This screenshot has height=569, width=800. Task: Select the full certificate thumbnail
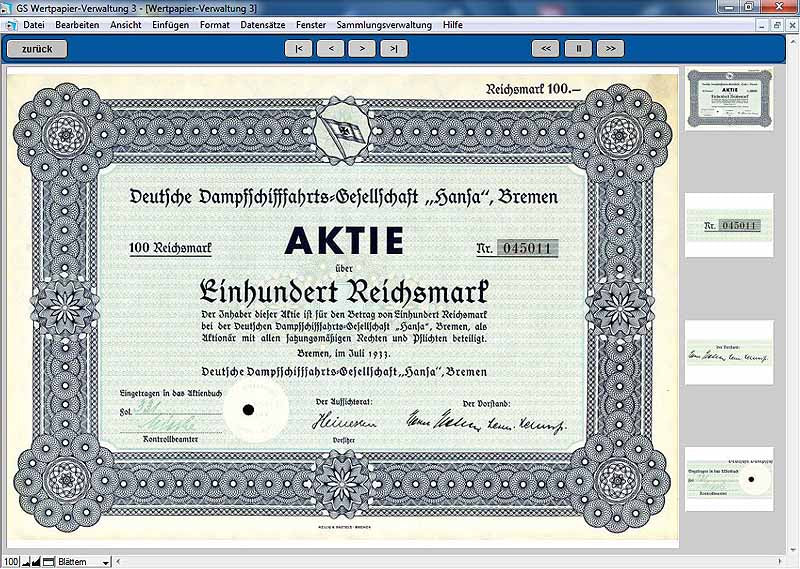click(729, 97)
